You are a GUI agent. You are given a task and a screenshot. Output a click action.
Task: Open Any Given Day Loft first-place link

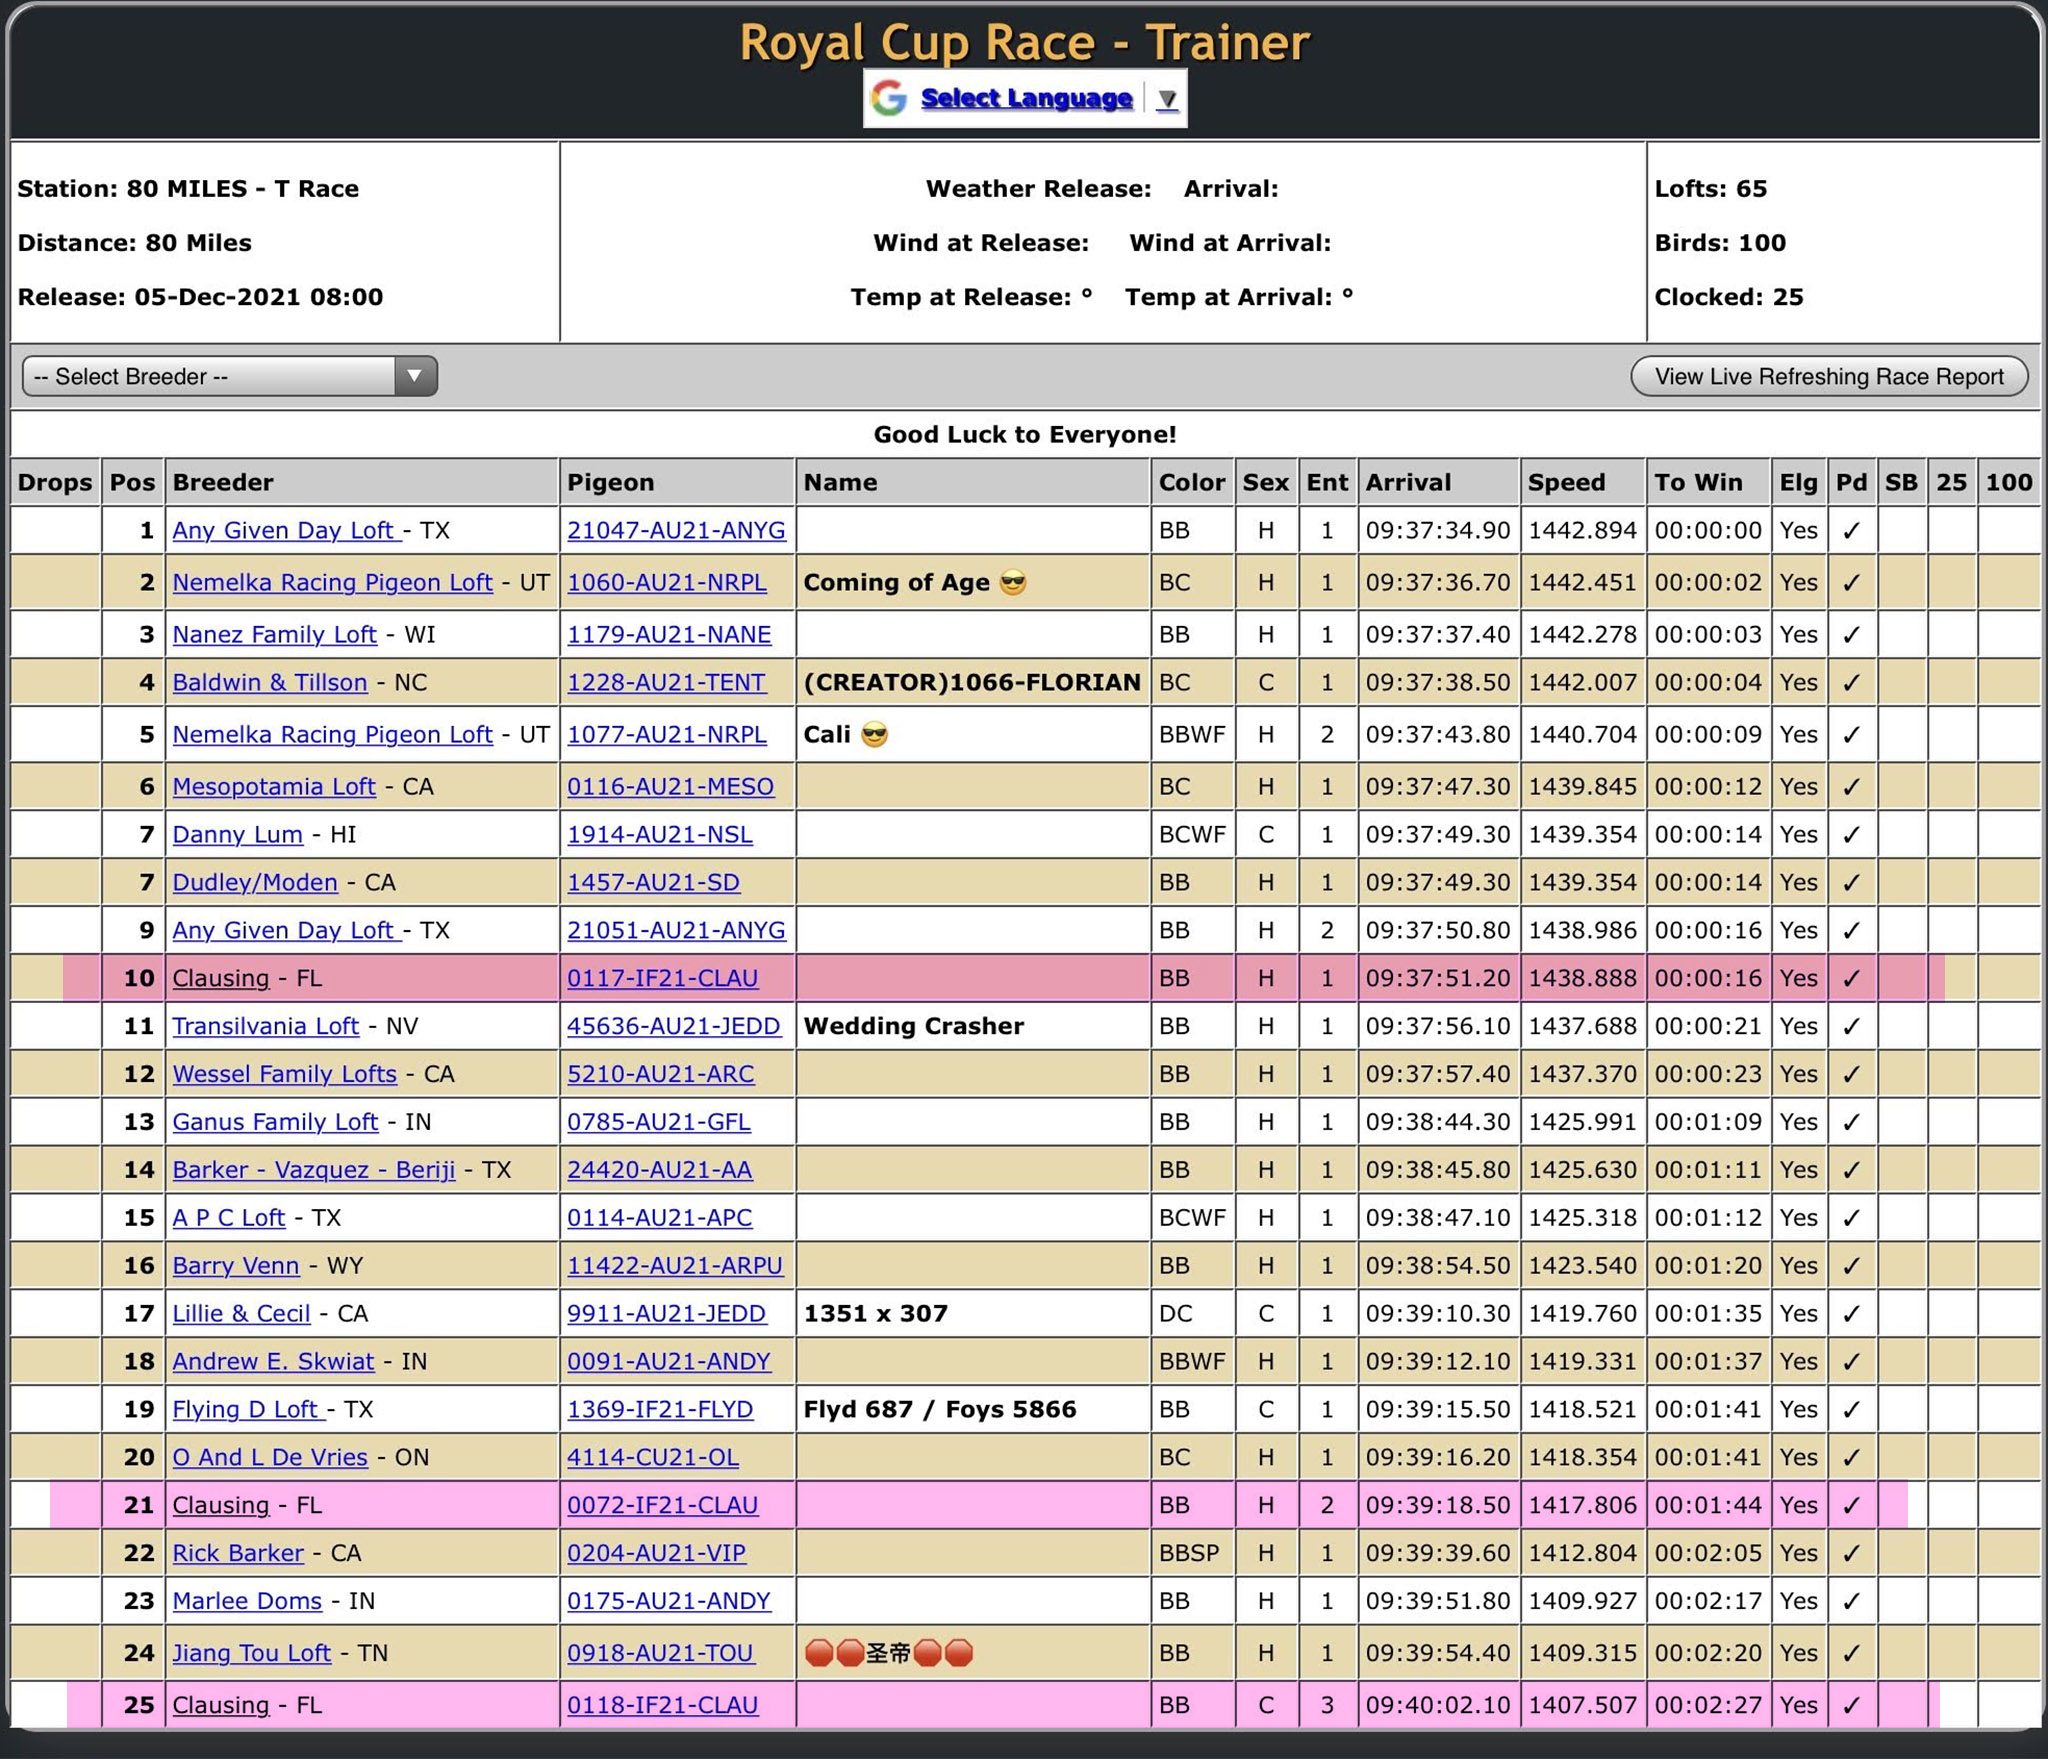coord(285,531)
